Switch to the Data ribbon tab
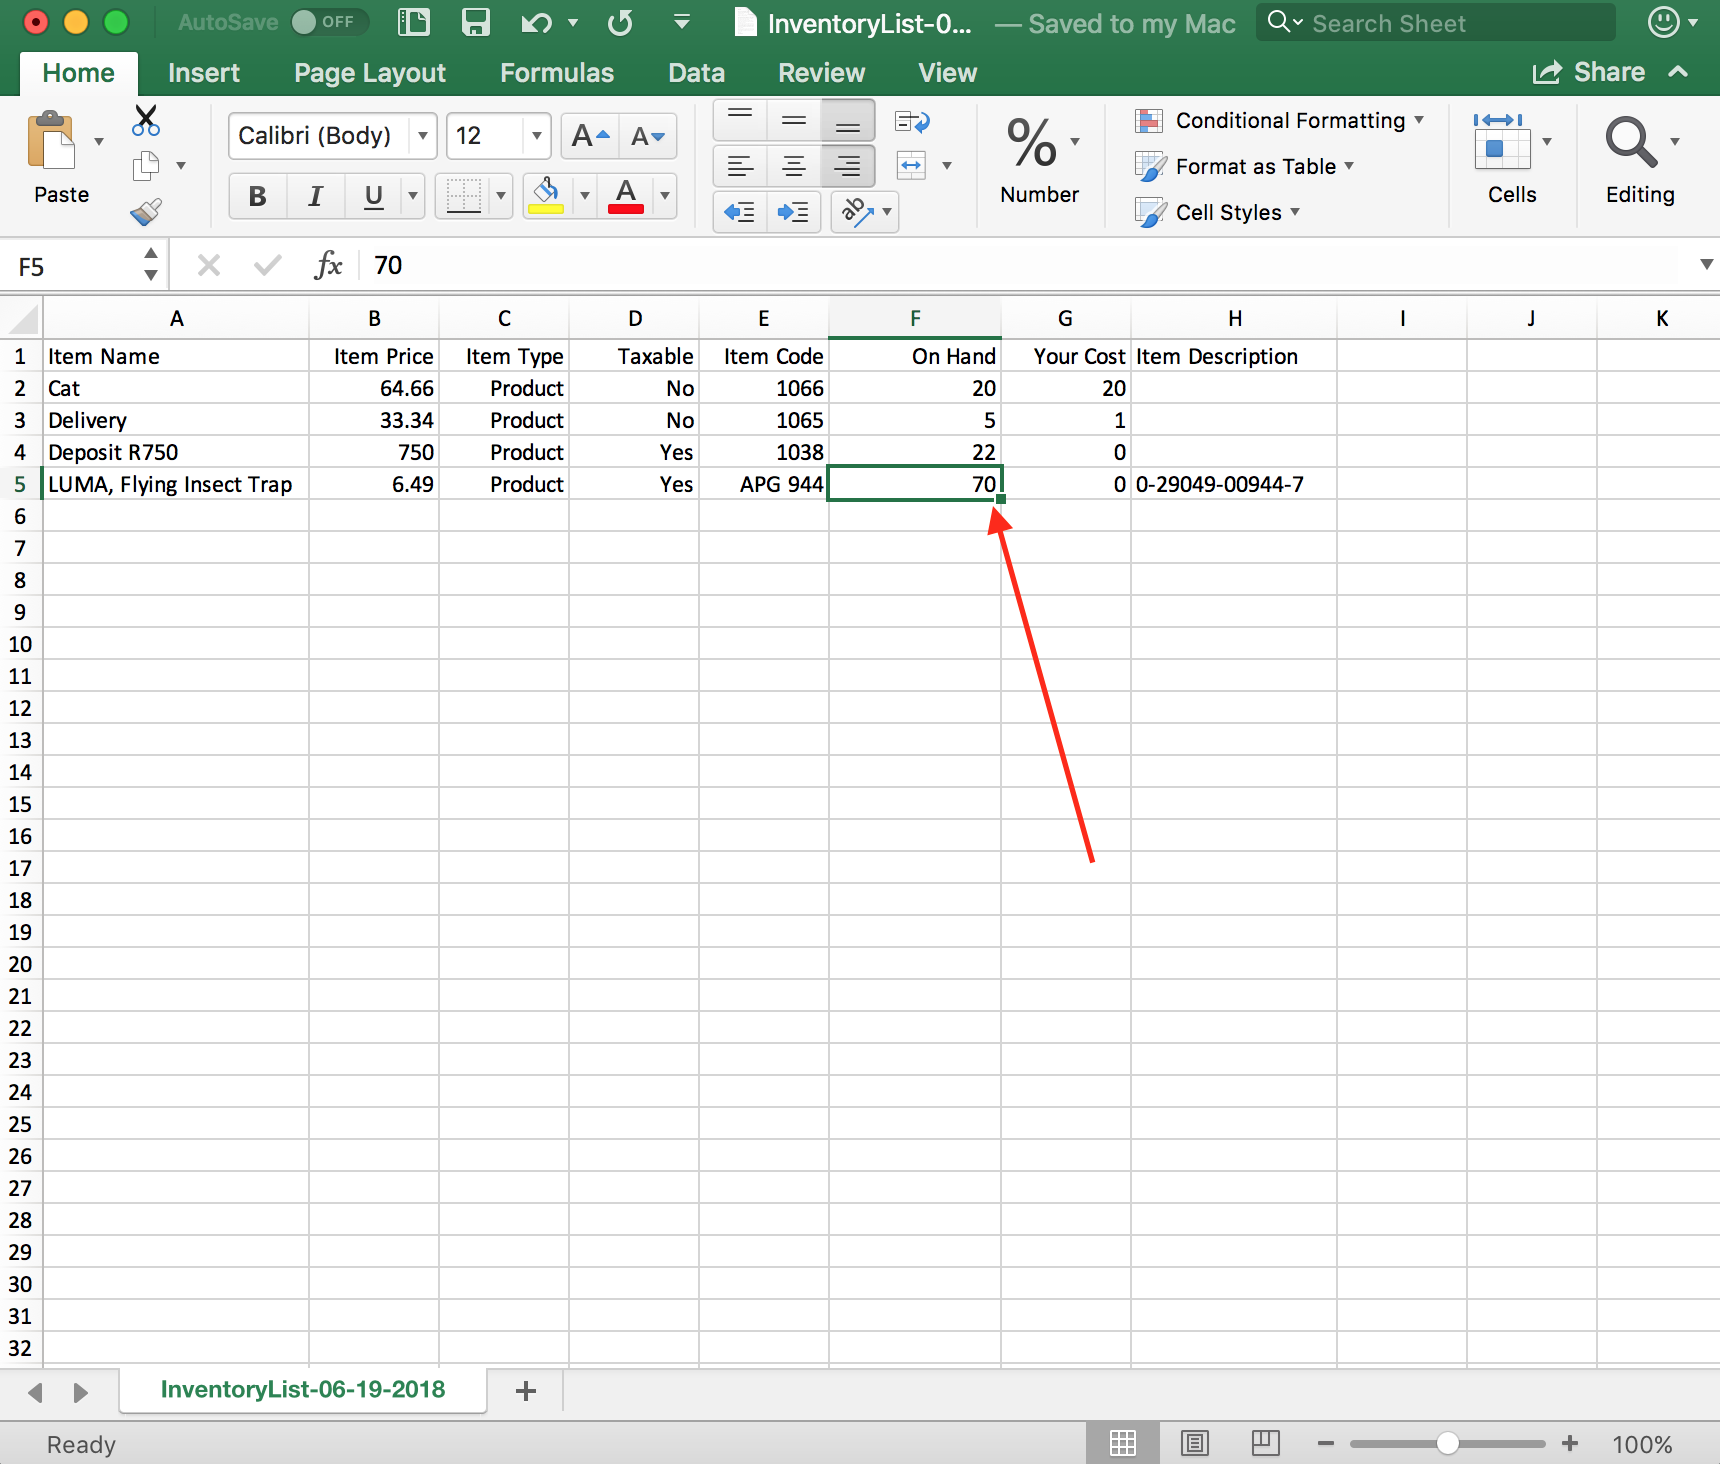This screenshot has height=1464, width=1720. [696, 73]
